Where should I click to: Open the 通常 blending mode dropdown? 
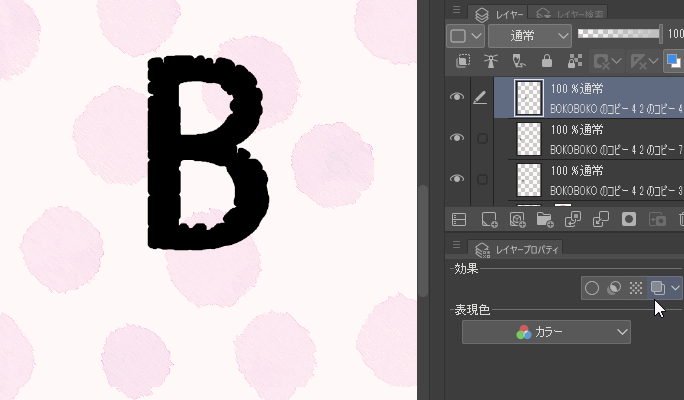(x=529, y=35)
